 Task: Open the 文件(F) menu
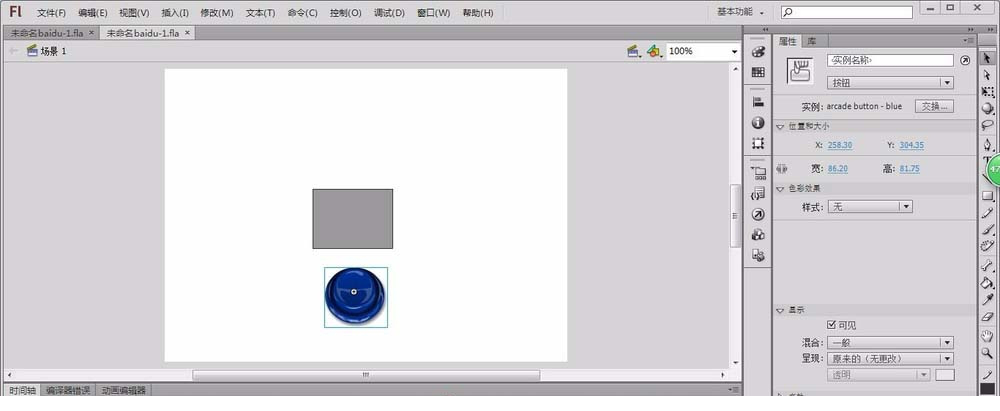coord(51,13)
